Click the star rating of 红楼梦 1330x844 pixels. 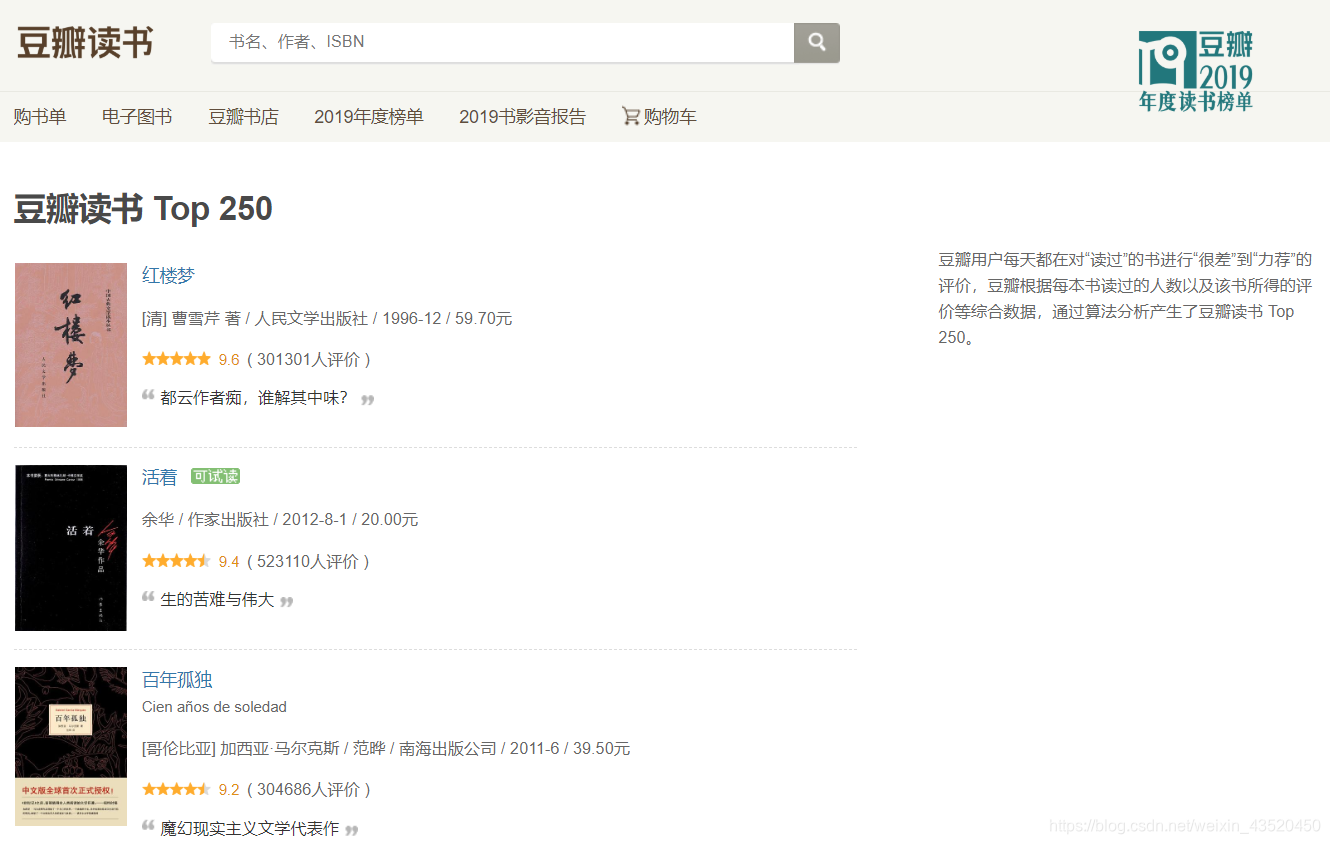(x=176, y=359)
